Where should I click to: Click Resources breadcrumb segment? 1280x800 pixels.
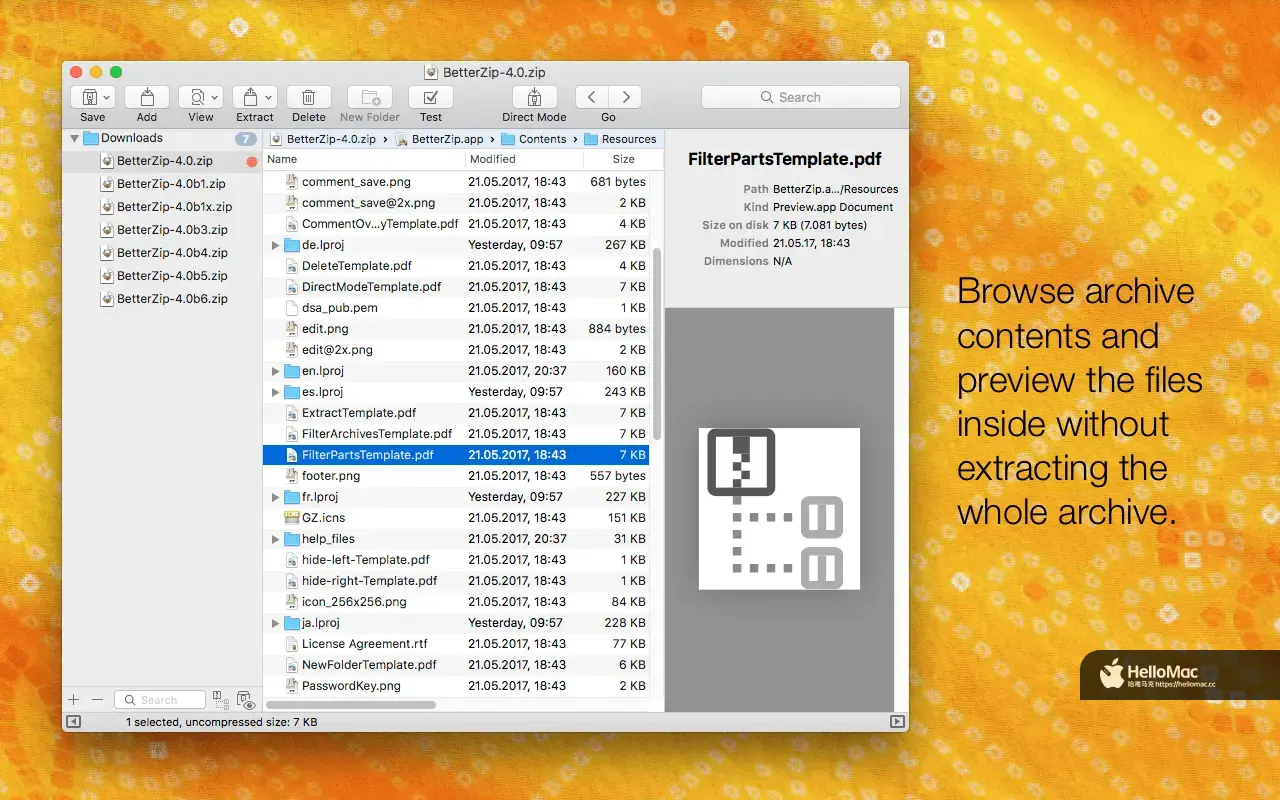pos(620,139)
